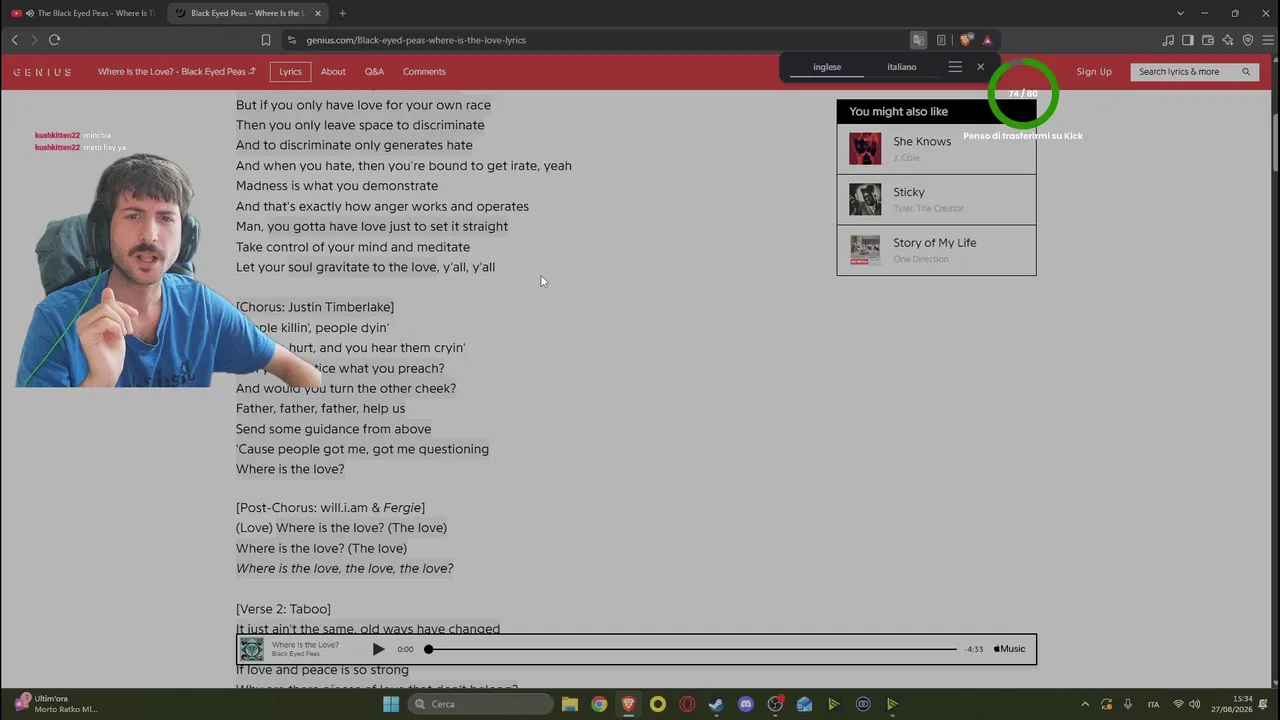Image resolution: width=1280 pixels, height=720 pixels.
Task: Click the Sticky album thumbnail
Action: click(865, 199)
